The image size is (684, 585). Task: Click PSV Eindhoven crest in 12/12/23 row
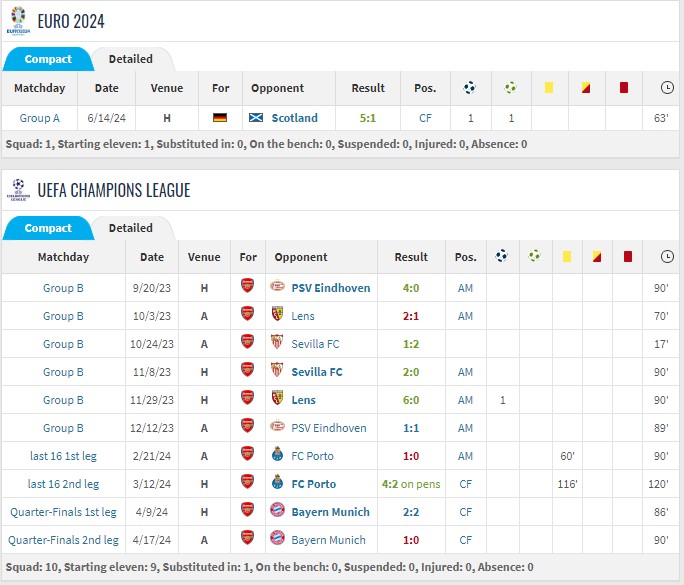pos(277,426)
